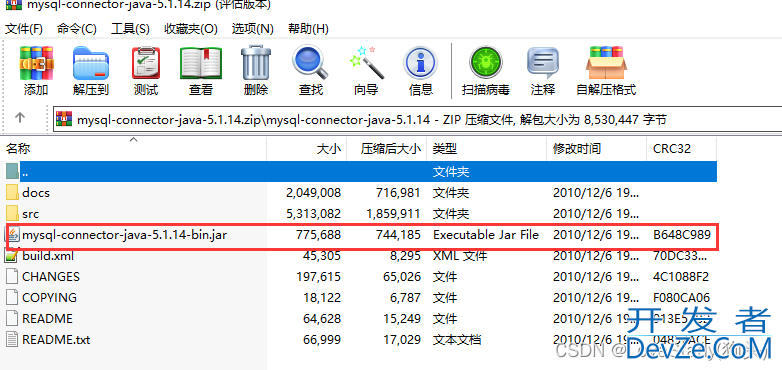Launch the 向导 (Wizard) wand icon

(x=367, y=63)
